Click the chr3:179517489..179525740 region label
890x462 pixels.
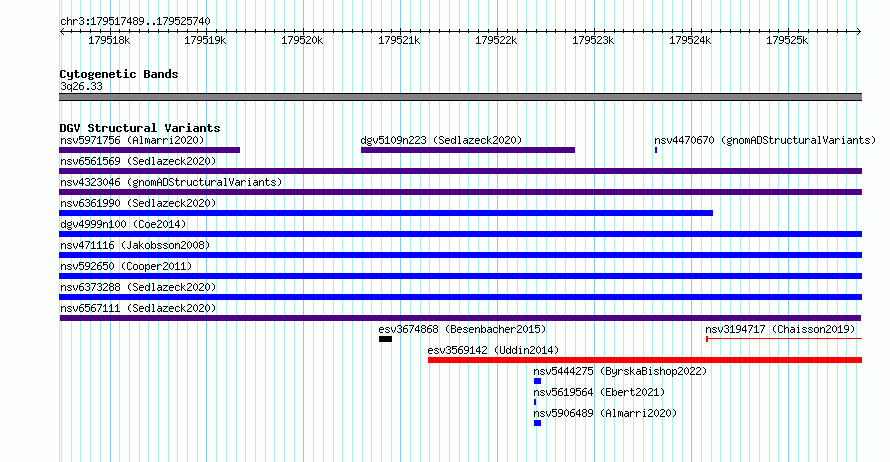135,21
